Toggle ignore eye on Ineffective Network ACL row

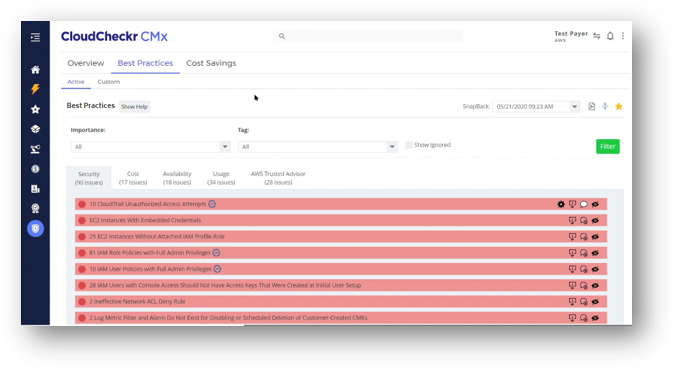pos(595,302)
